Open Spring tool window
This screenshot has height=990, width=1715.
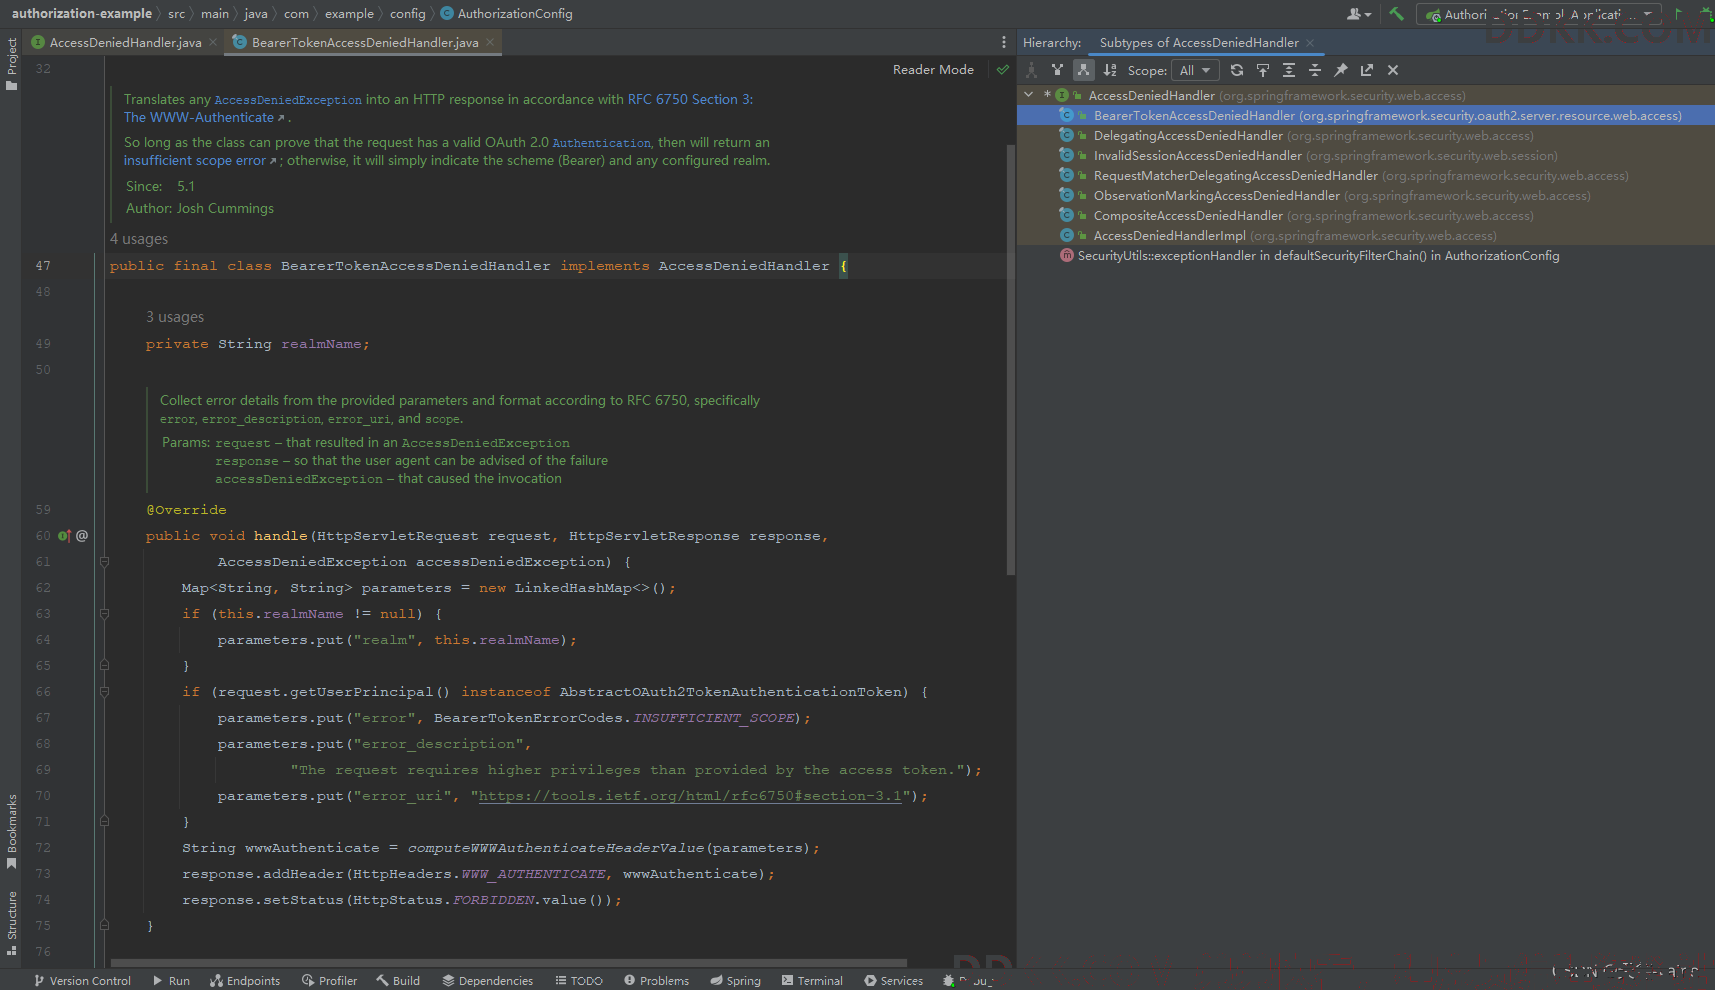(735, 980)
